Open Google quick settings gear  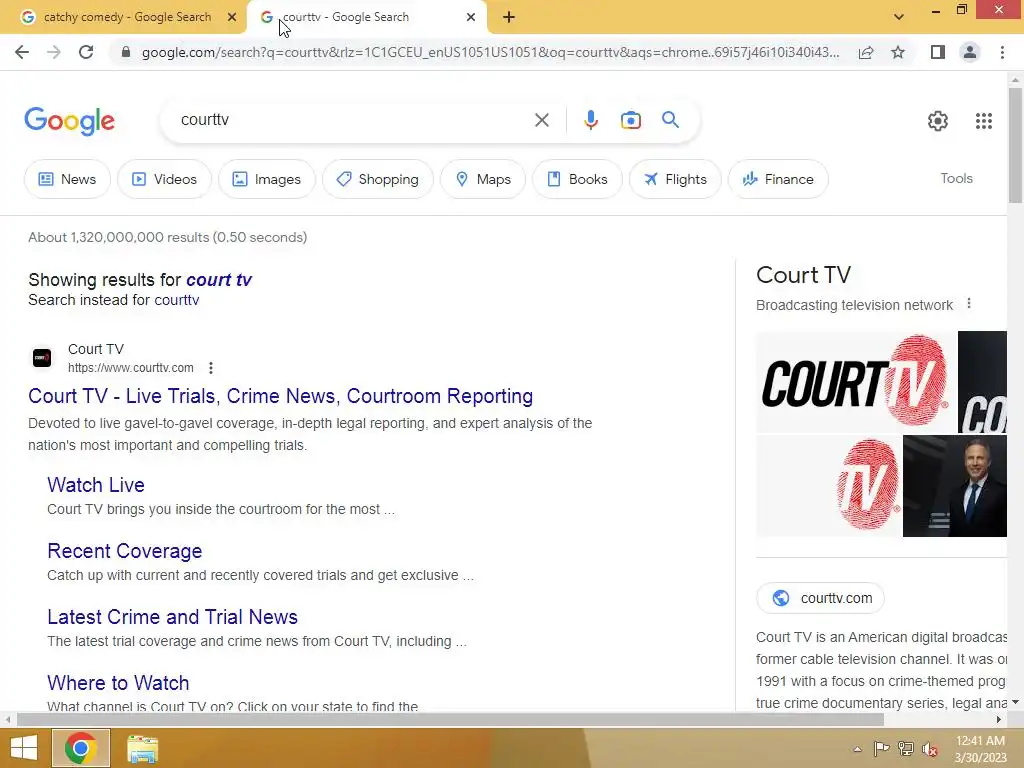tap(938, 121)
